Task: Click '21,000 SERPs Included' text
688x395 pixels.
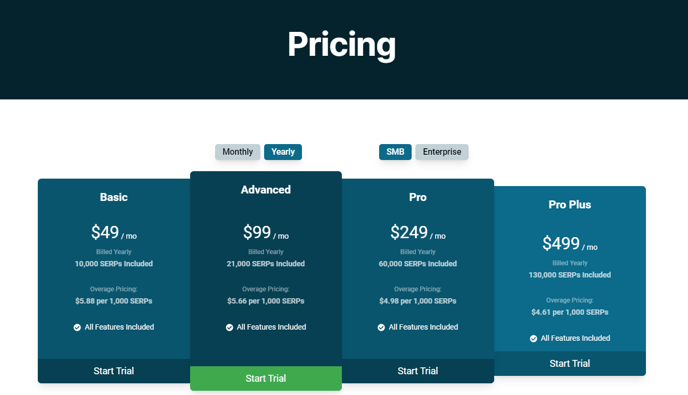Action: [266, 264]
